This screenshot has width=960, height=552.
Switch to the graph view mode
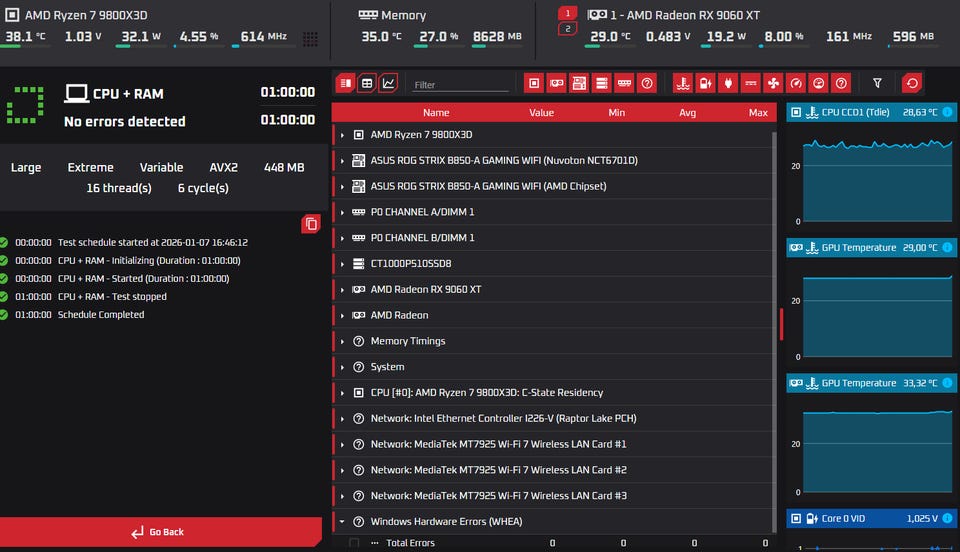[388, 83]
